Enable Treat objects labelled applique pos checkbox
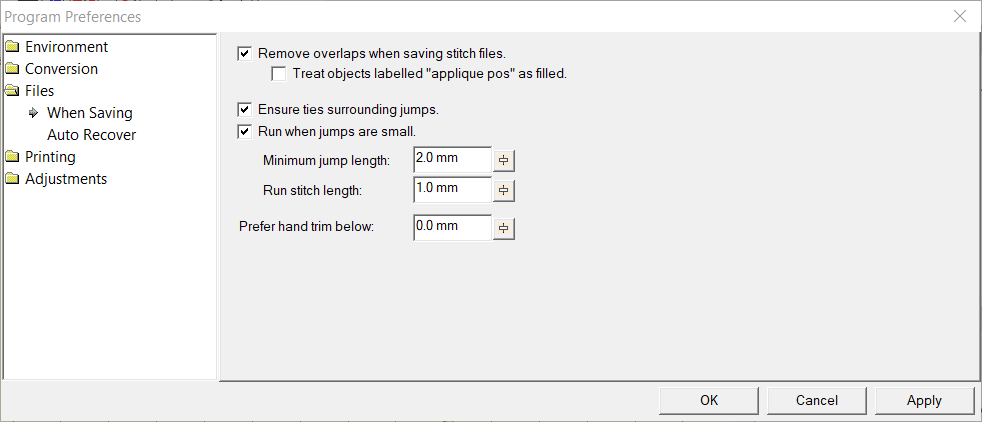Image resolution: width=982 pixels, height=422 pixels. coord(278,73)
